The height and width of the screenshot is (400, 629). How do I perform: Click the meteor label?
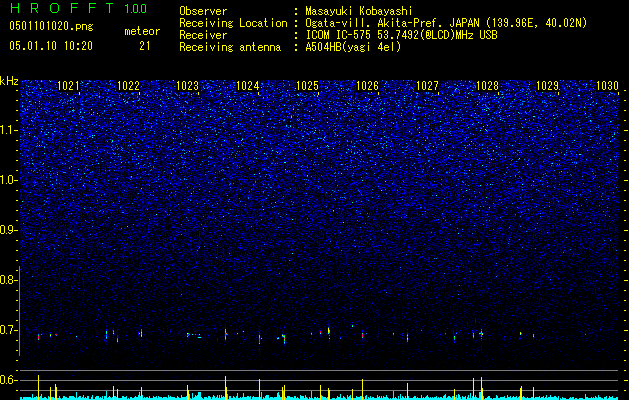142,31
